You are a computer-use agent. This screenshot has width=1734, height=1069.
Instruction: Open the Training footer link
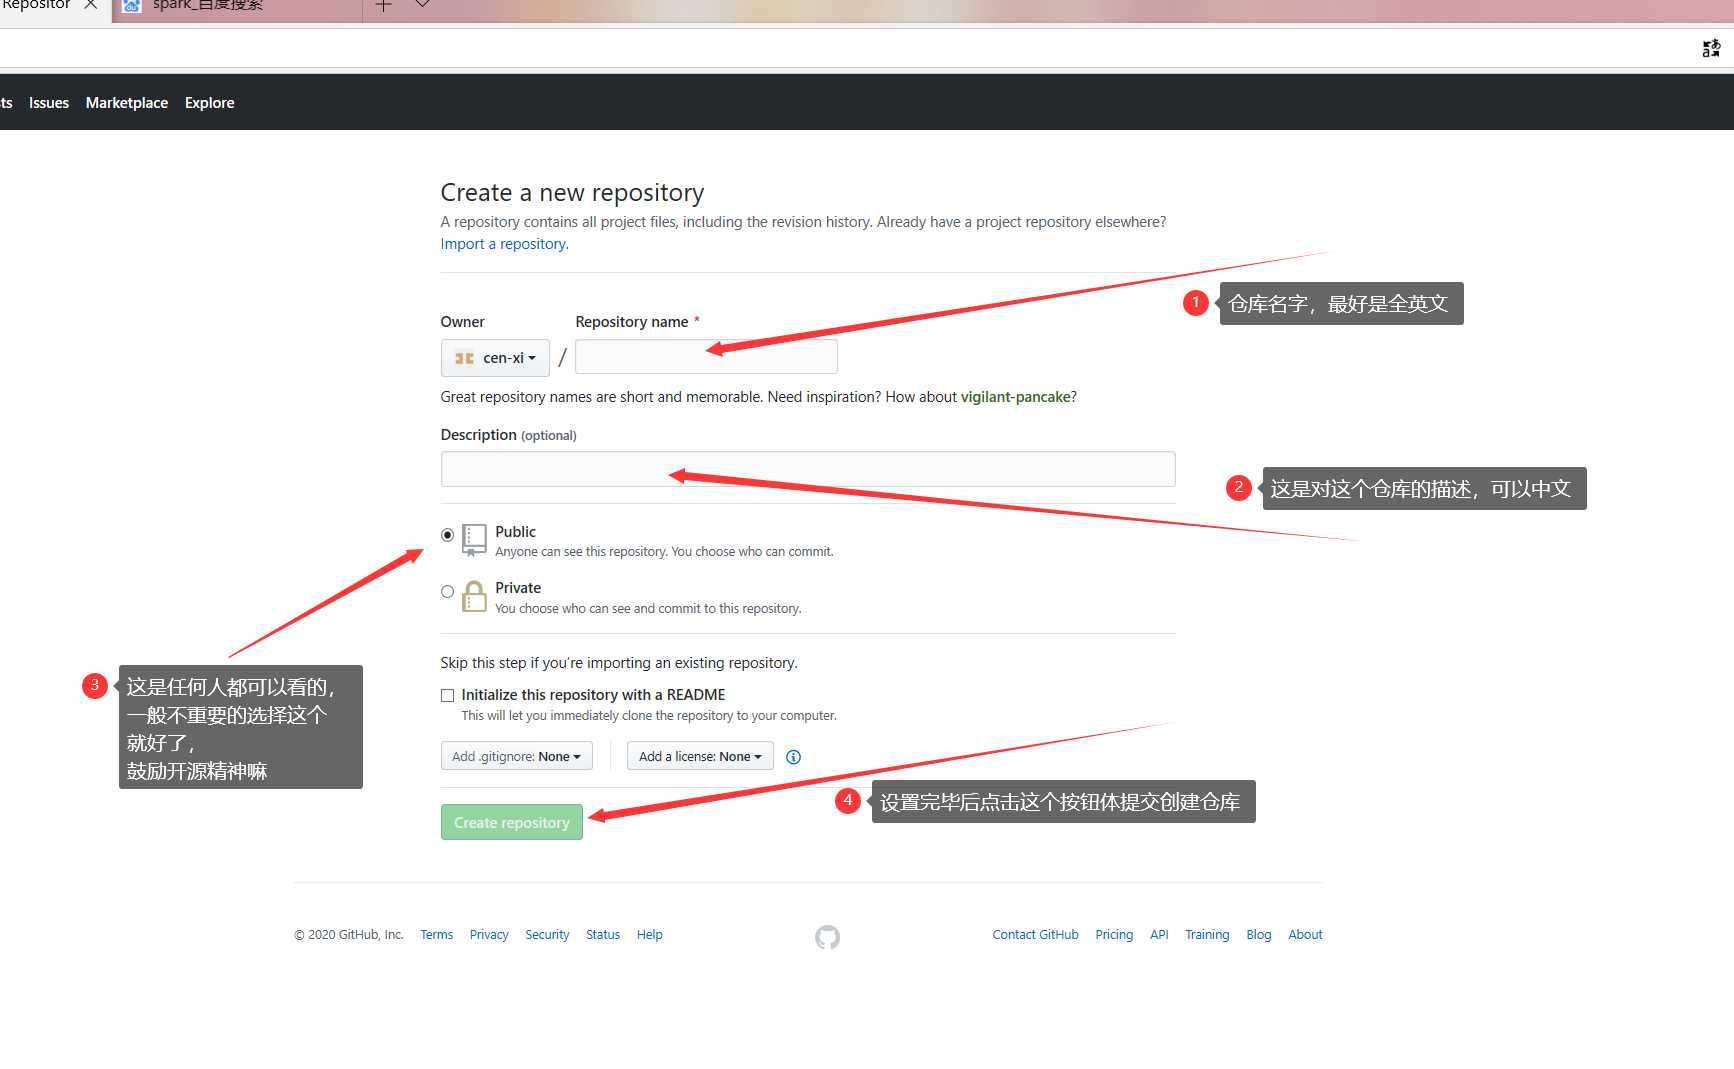[1207, 935]
